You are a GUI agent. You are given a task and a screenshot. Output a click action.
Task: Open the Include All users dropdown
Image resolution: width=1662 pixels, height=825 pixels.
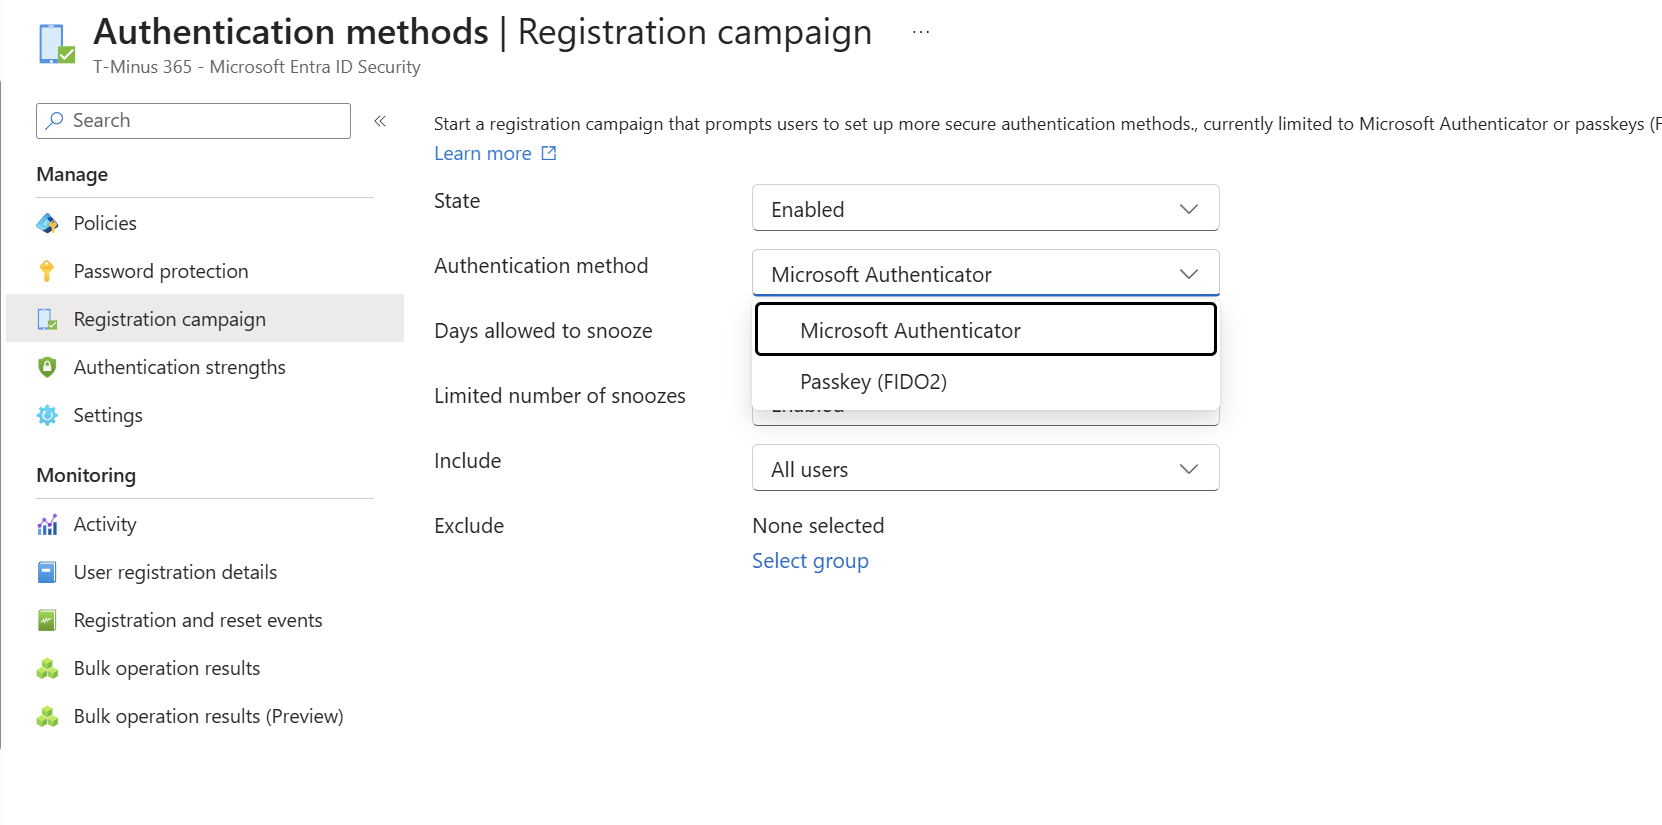coord(985,468)
